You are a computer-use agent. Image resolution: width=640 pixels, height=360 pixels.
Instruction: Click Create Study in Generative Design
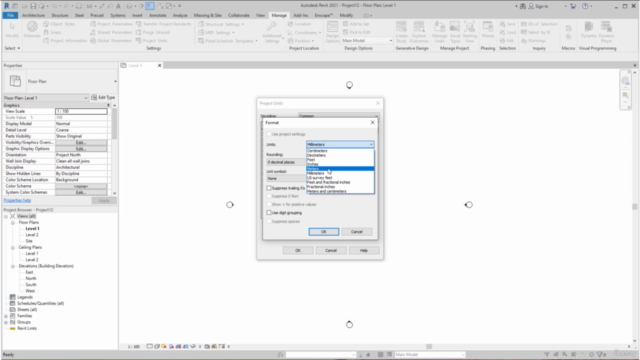(x=402, y=32)
